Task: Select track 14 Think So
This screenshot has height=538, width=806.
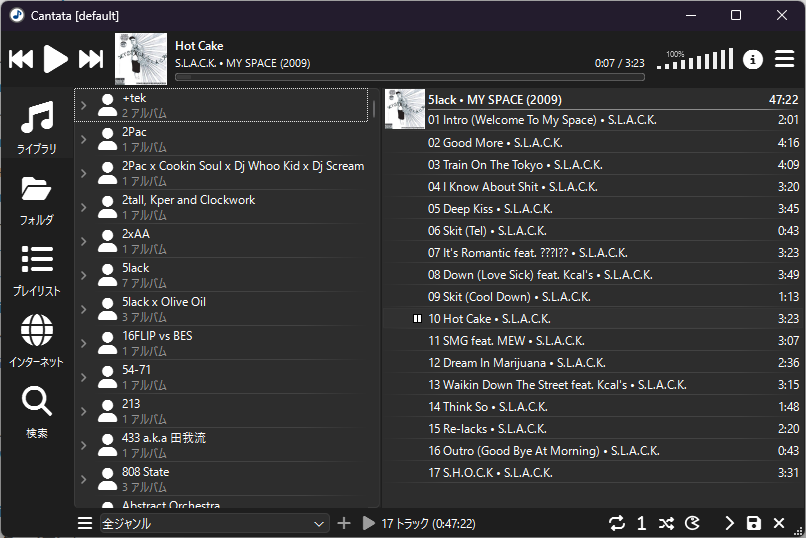Action: [592, 406]
